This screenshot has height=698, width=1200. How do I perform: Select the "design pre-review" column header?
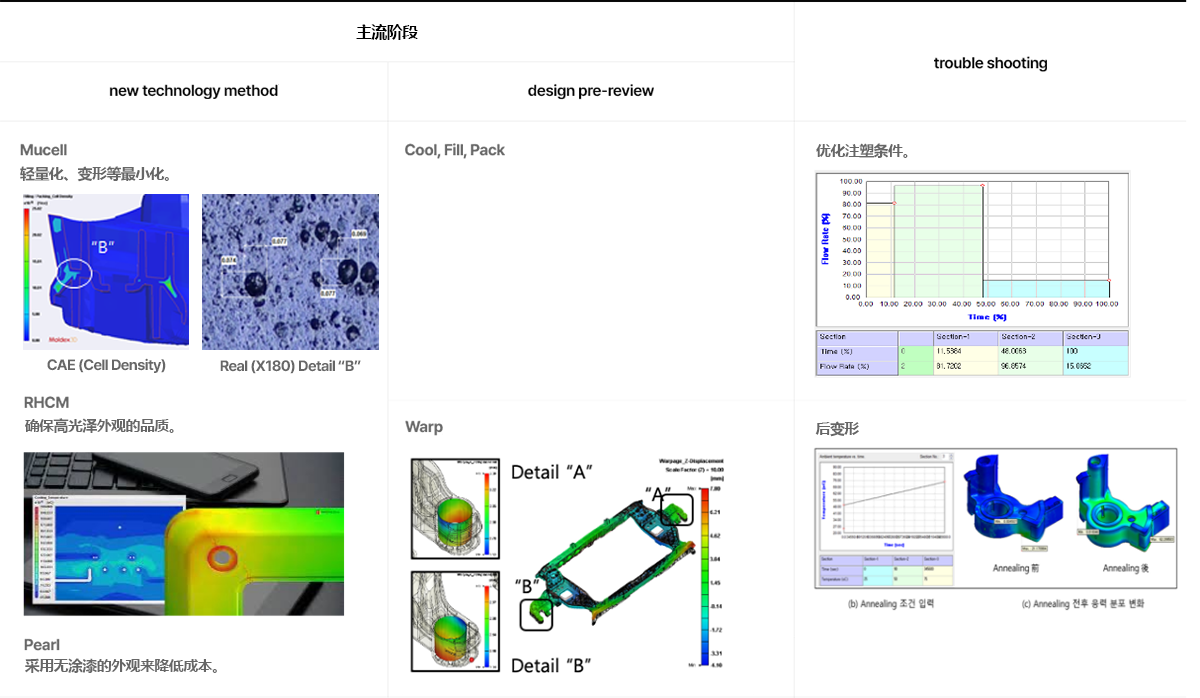pyautogui.click(x=590, y=91)
